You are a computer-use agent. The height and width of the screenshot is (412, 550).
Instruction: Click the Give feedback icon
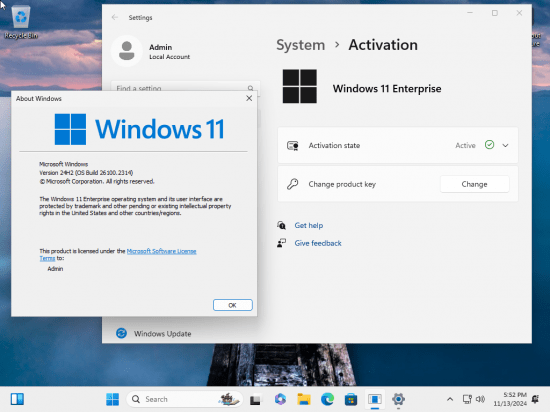pyautogui.click(x=281, y=243)
